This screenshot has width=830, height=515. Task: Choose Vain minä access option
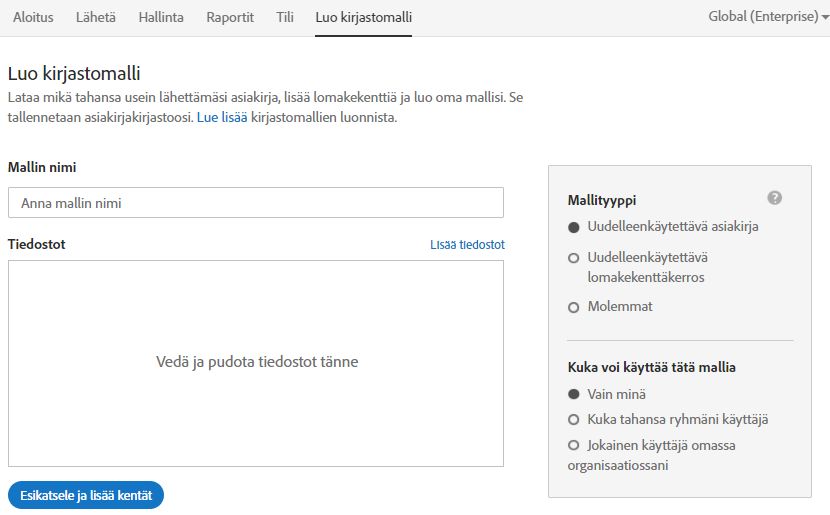coord(573,394)
